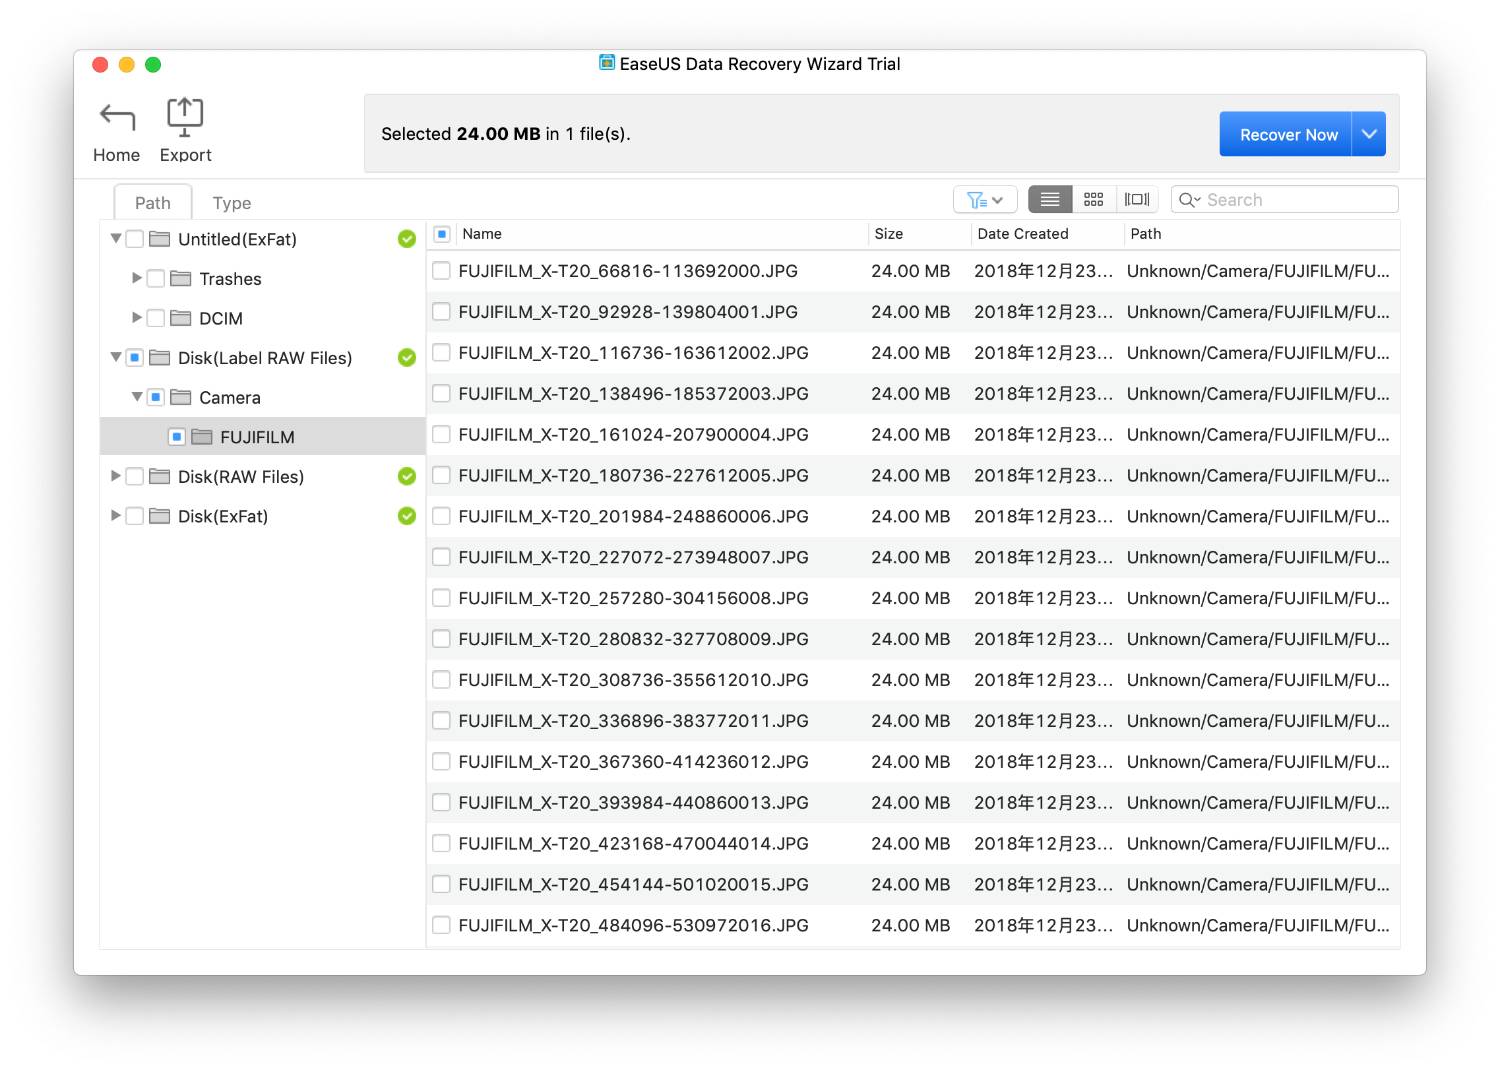Switch to filmstrip preview view icon
This screenshot has height=1072, width=1500.
[x=1137, y=200]
